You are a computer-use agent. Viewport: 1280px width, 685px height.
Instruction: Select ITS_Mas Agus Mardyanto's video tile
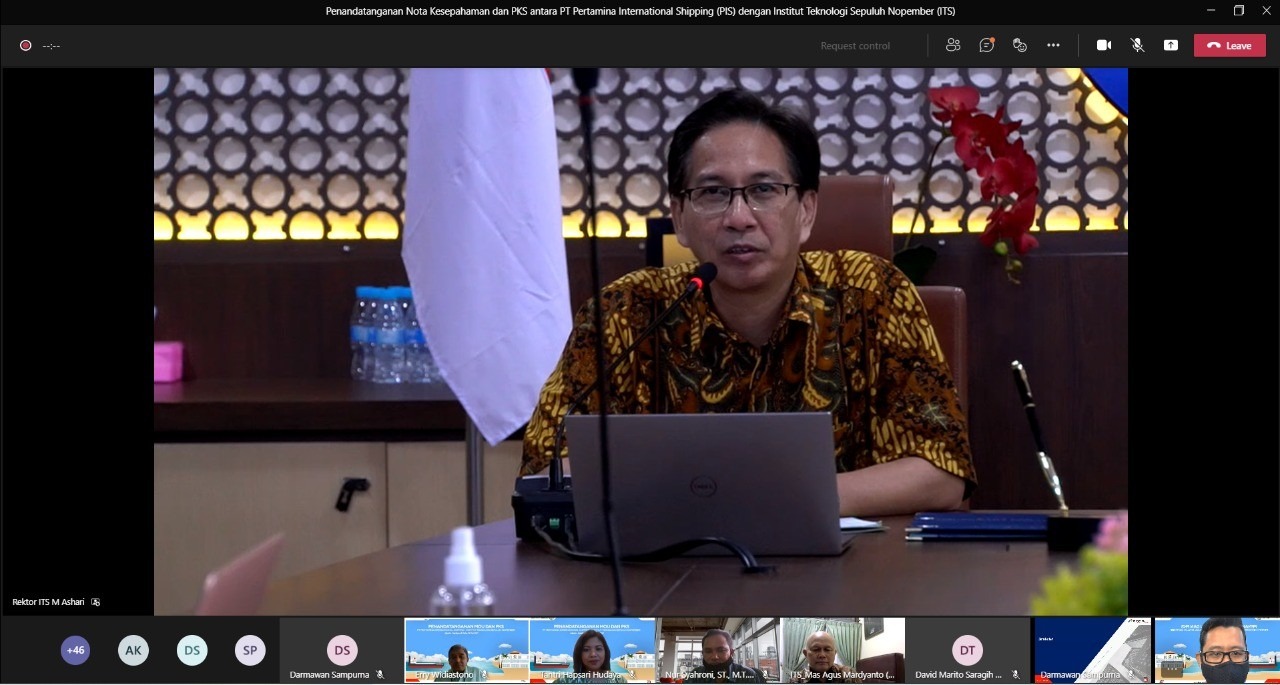[842, 650]
